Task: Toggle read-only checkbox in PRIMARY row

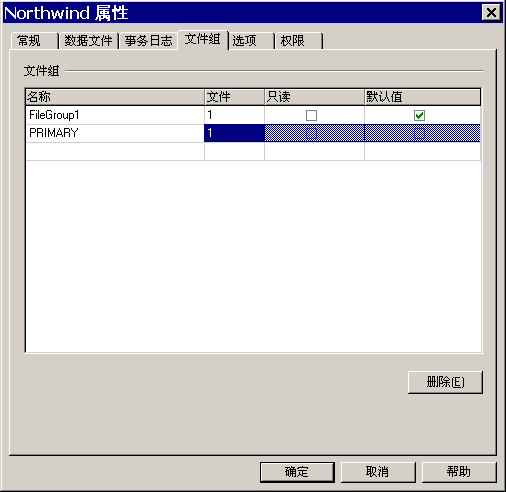Action: click(311, 133)
